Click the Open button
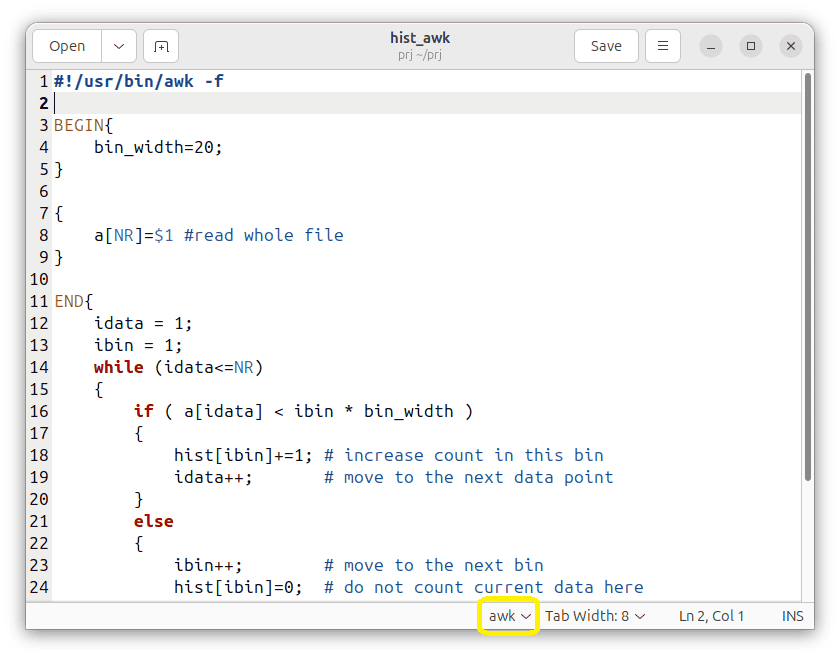Viewport: 840px width, 658px height. click(66, 46)
